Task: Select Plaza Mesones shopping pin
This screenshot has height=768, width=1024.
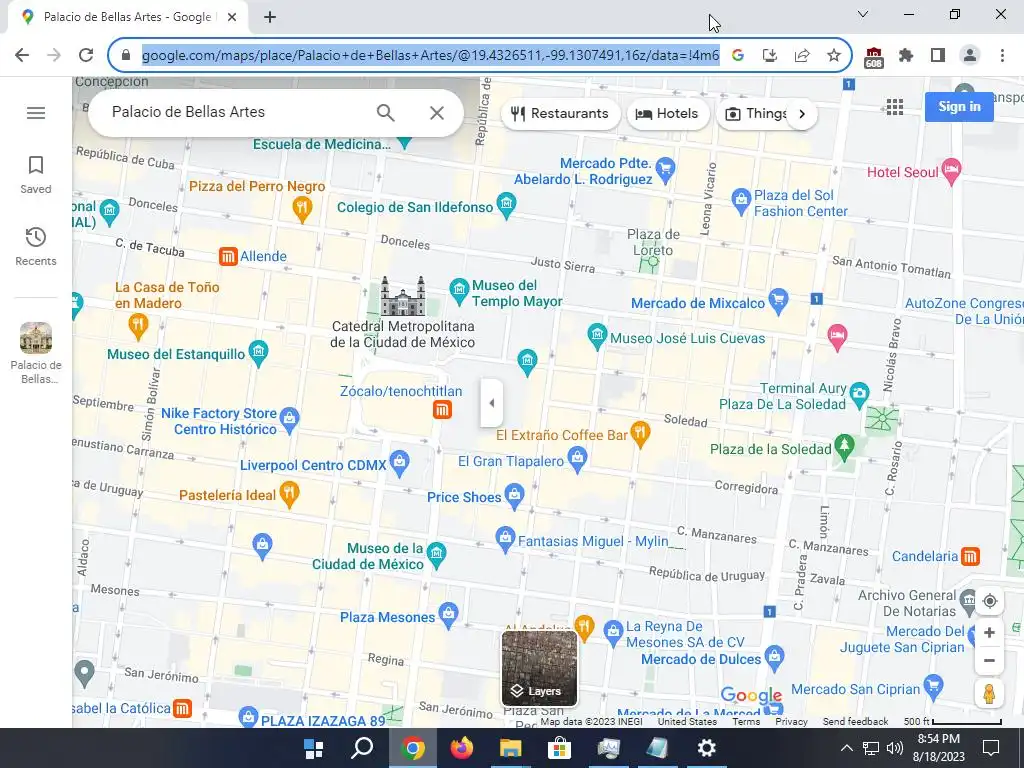Action: point(448,615)
